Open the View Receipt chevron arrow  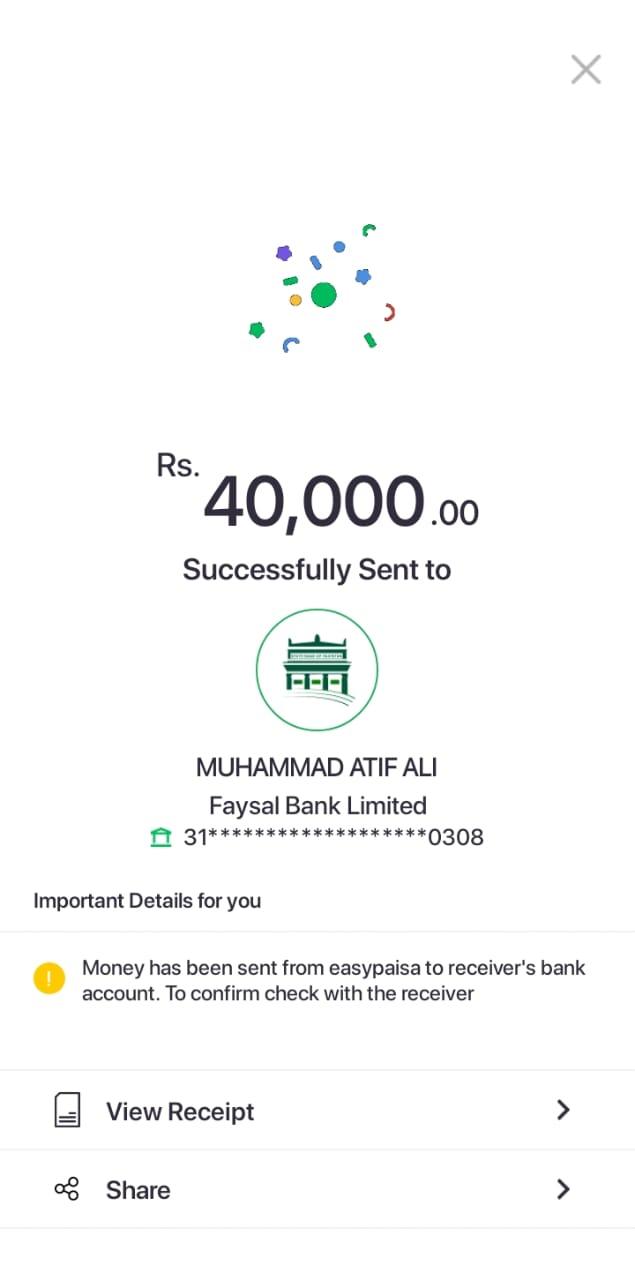point(563,1110)
